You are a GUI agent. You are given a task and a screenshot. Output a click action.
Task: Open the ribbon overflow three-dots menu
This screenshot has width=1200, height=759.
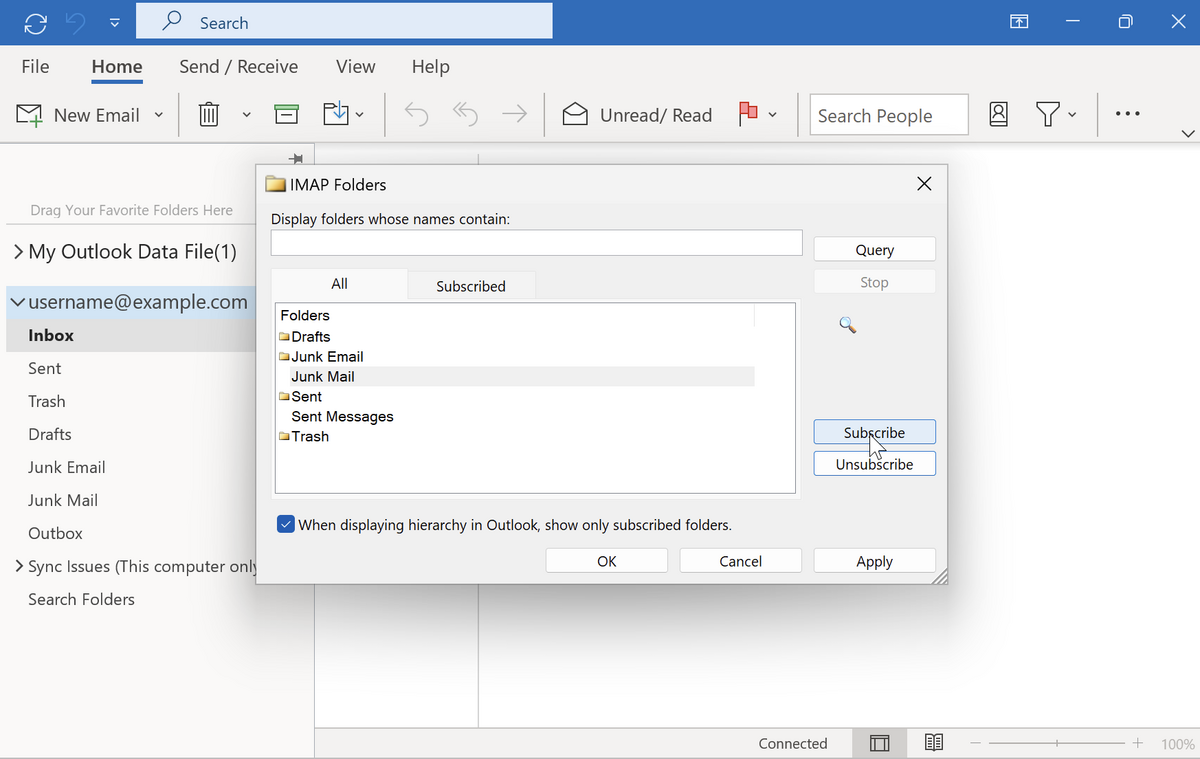(x=1127, y=114)
